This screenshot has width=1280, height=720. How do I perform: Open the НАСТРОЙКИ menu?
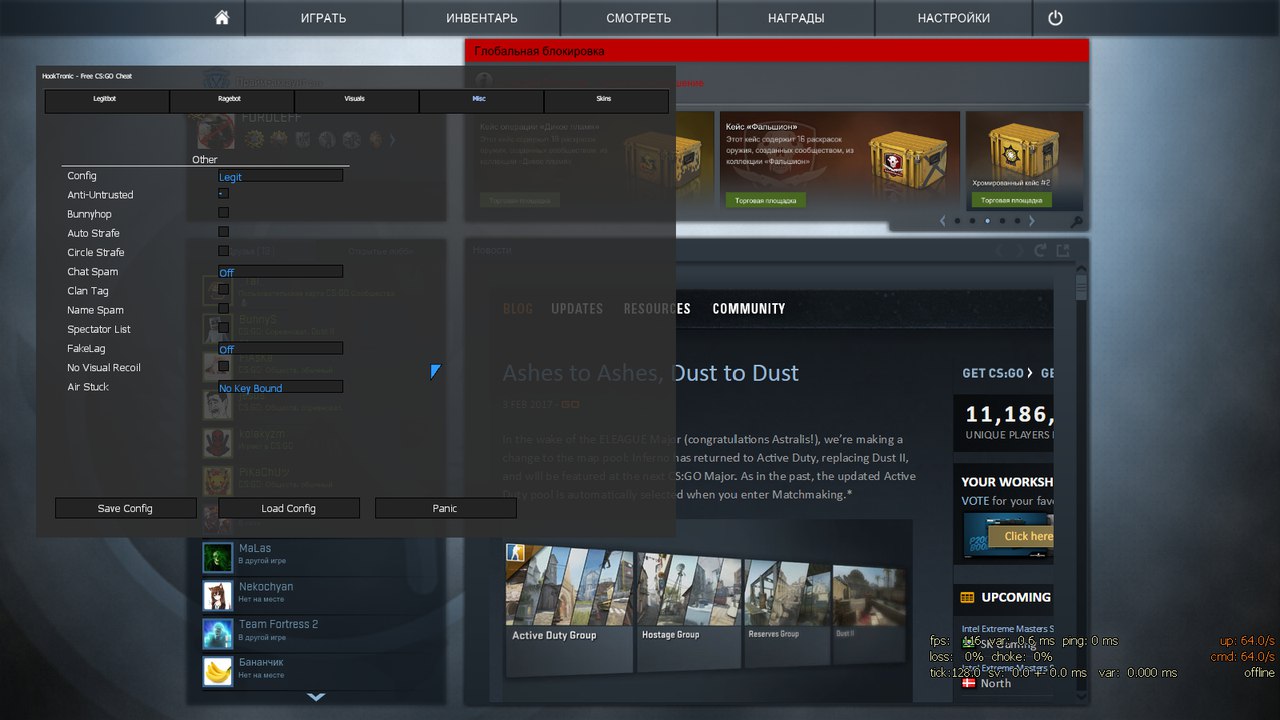click(x=954, y=18)
